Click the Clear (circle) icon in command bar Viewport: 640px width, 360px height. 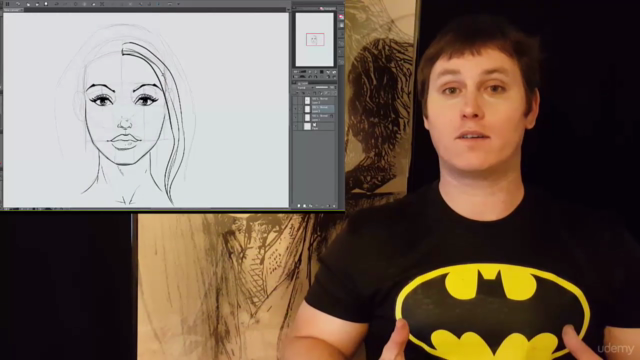pos(76,4)
